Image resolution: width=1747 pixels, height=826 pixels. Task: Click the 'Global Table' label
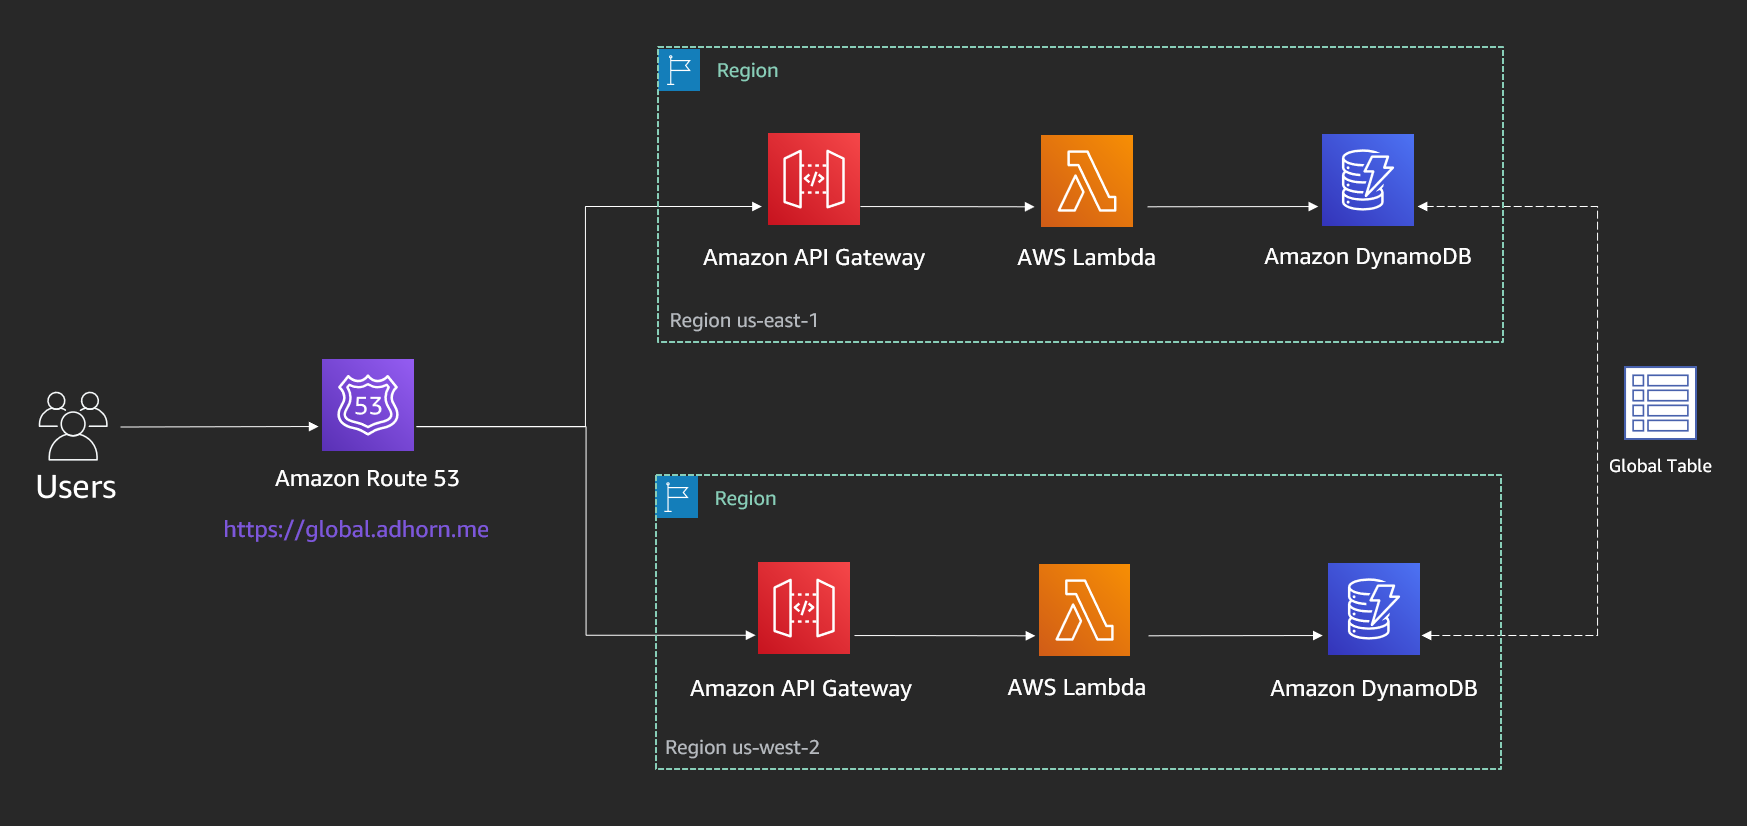pyautogui.click(x=1660, y=466)
